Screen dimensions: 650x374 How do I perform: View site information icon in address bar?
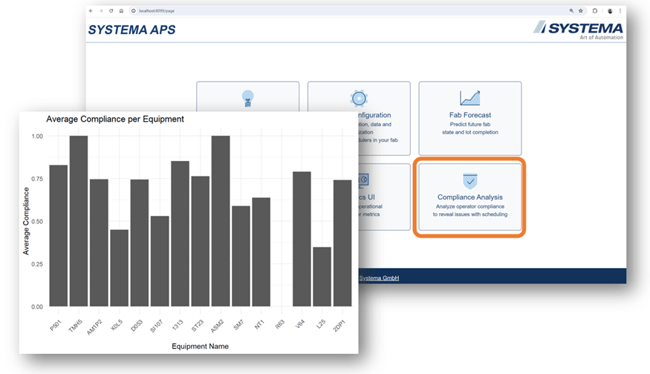[133, 11]
